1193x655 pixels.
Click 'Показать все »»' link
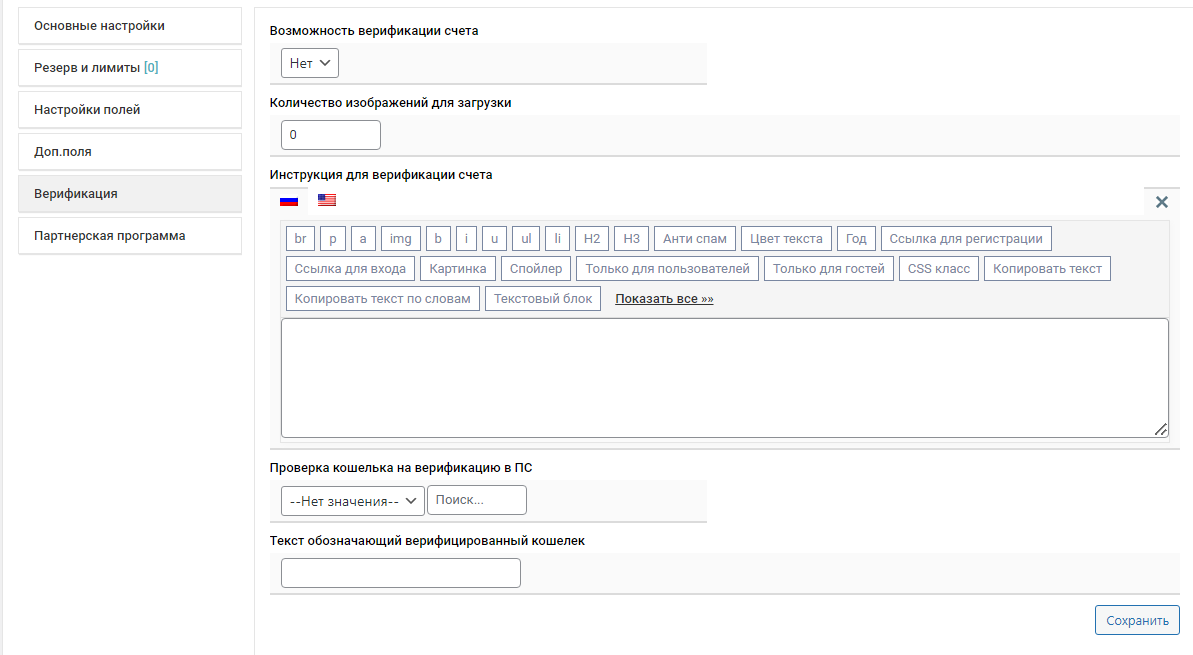click(664, 299)
